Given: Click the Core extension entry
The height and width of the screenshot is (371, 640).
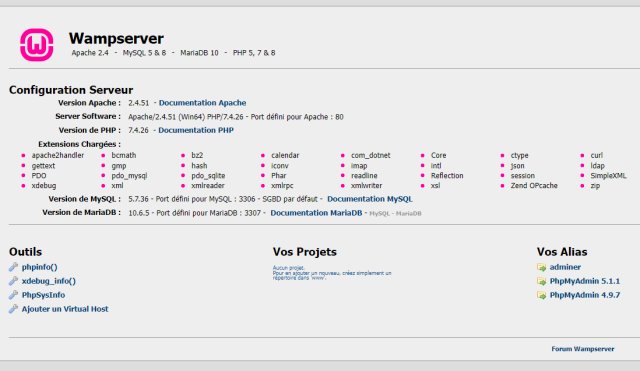Looking at the screenshot, I should (438, 156).
